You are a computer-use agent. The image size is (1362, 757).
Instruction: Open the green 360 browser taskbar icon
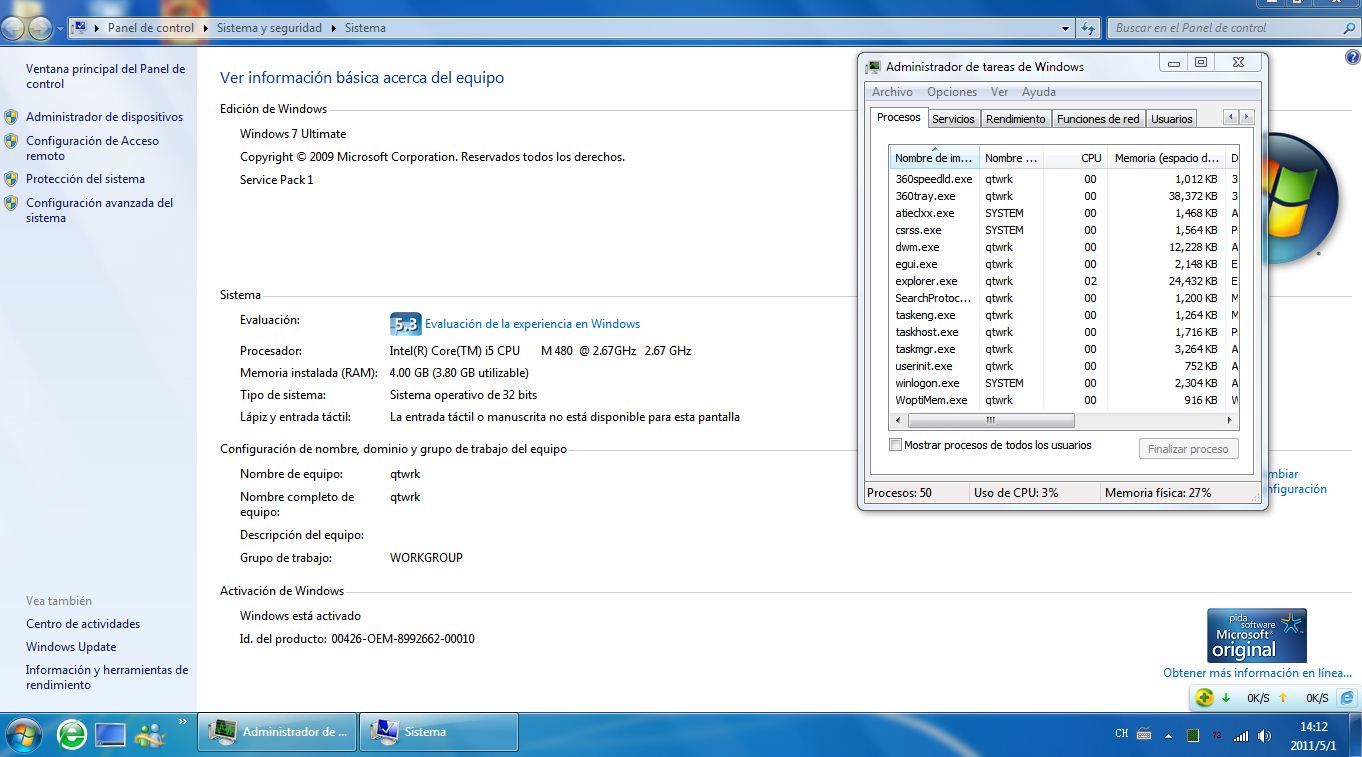[72, 733]
